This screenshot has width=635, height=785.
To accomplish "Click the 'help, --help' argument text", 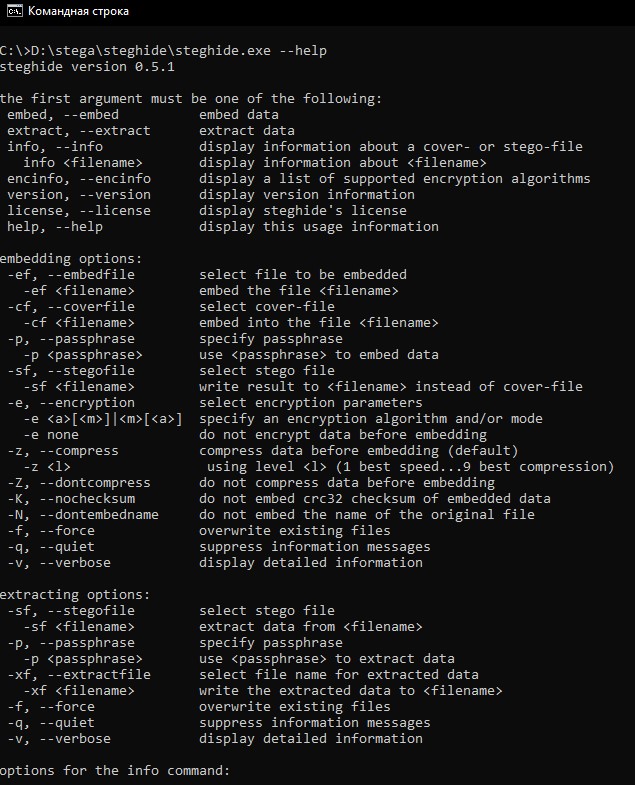I will pos(54,226).
